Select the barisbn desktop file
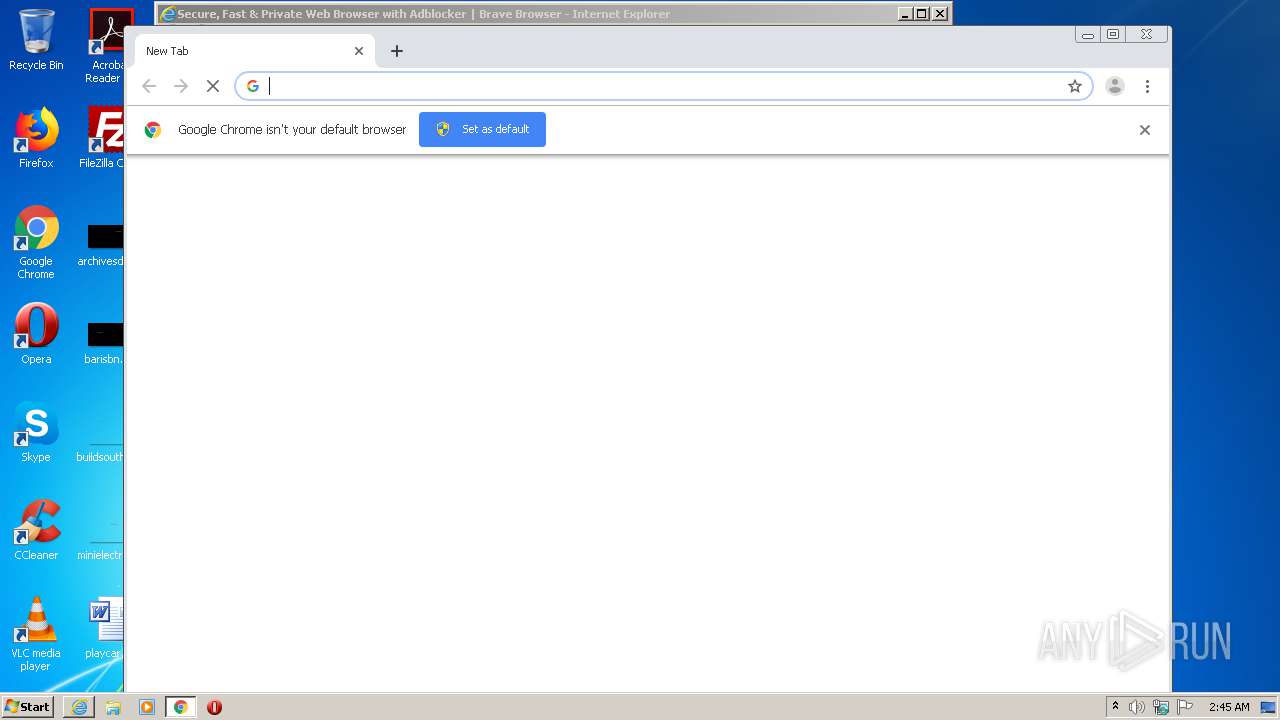The height and width of the screenshot is (720, 1280). (104, 342)
